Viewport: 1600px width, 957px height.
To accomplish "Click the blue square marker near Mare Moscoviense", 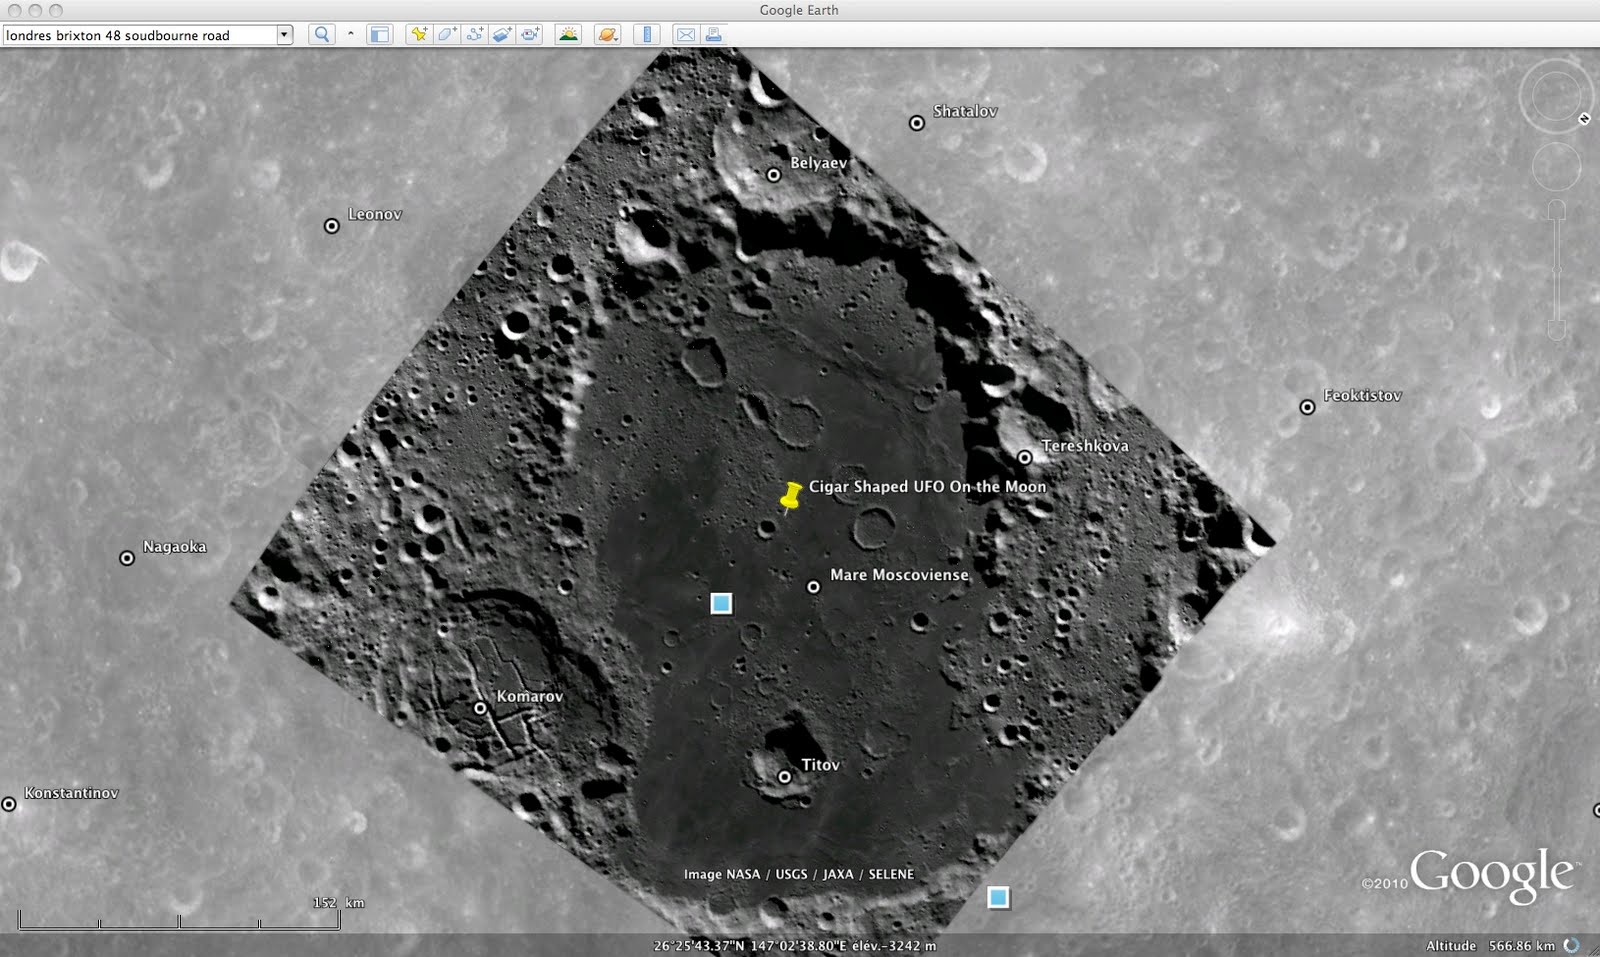I will click(x=721, y=603).
